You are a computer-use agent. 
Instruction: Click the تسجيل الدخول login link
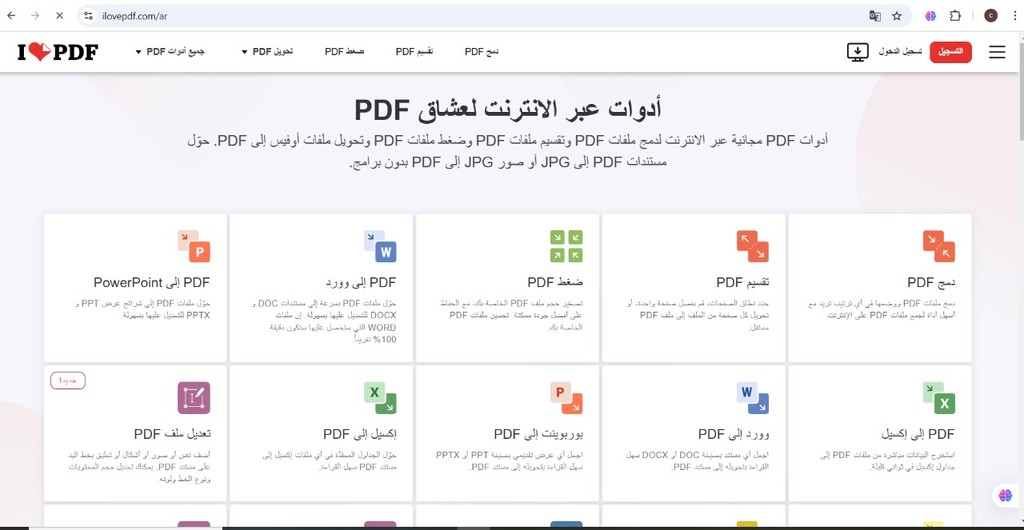tap(899, 52)
